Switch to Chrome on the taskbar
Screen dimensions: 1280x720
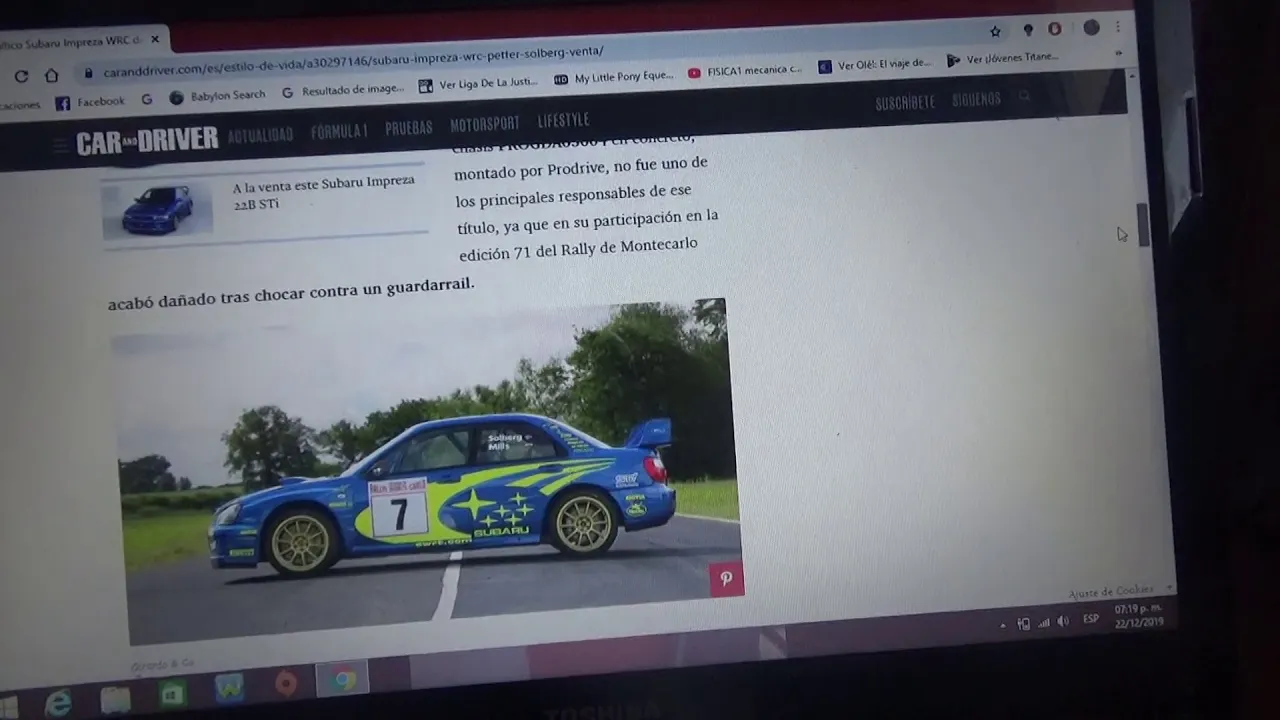(343, 680)
